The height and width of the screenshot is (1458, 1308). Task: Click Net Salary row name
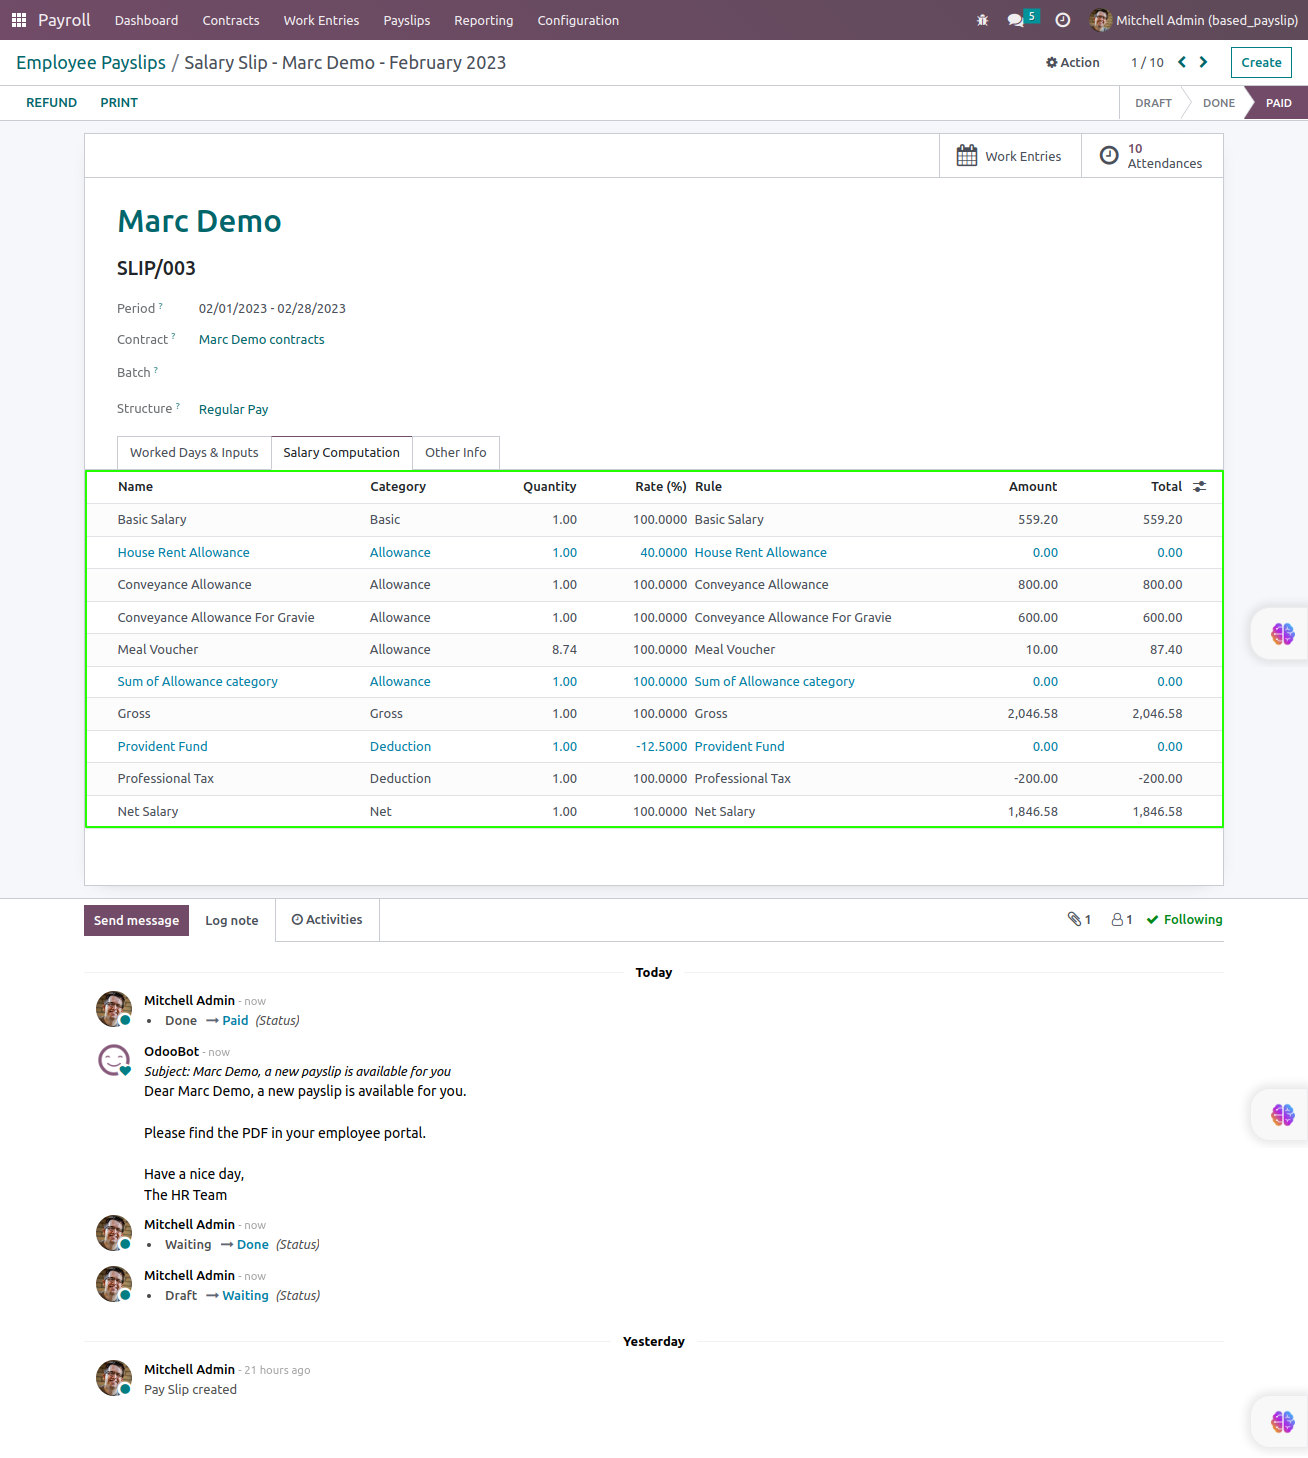click(x=148, y=812)
